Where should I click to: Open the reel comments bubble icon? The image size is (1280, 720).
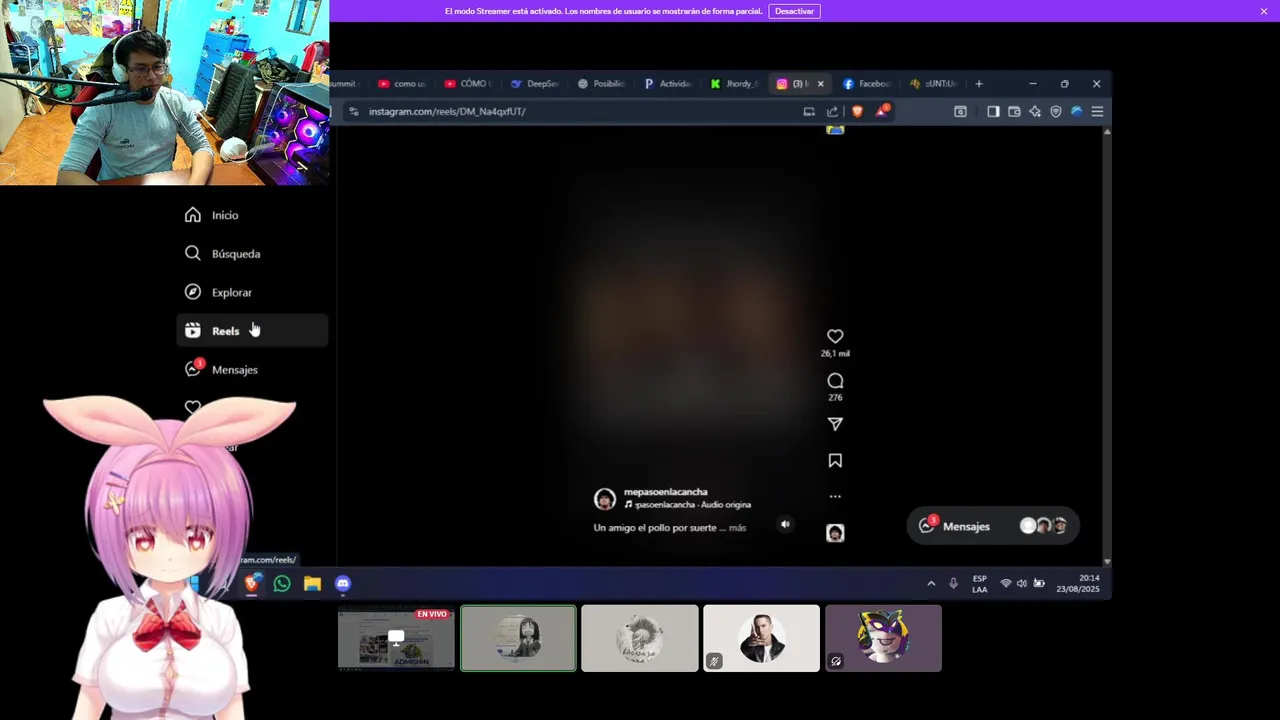coord(835,381)
